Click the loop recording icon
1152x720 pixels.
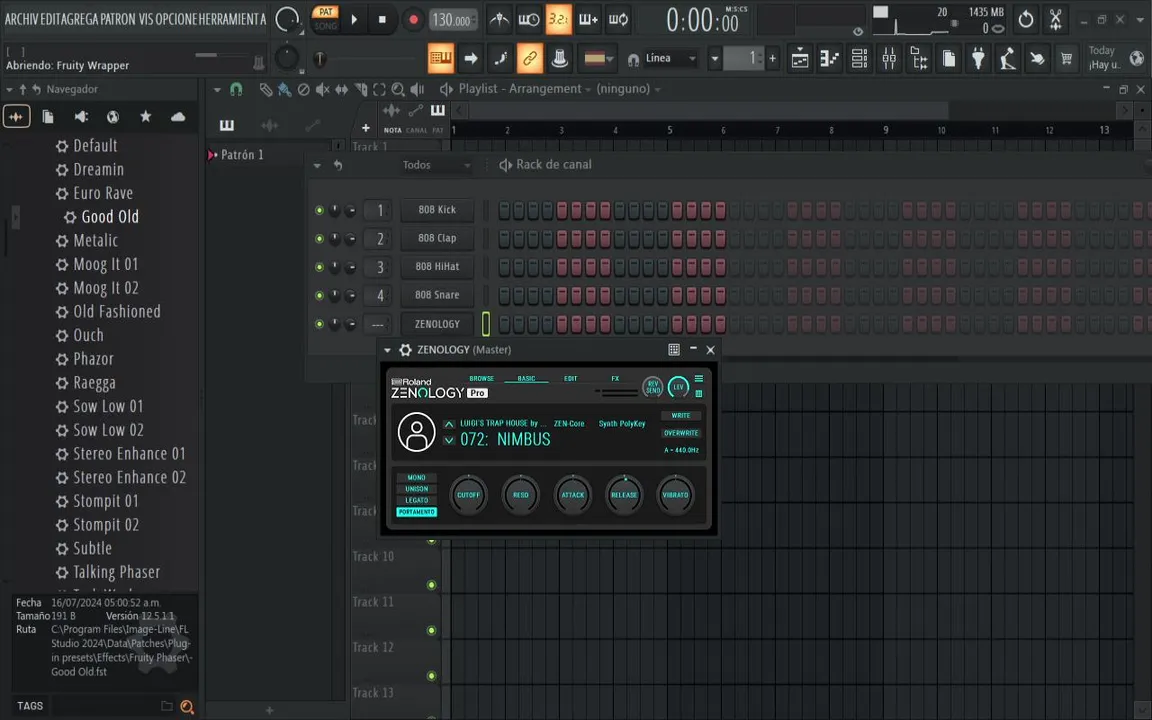coord(618,20)
